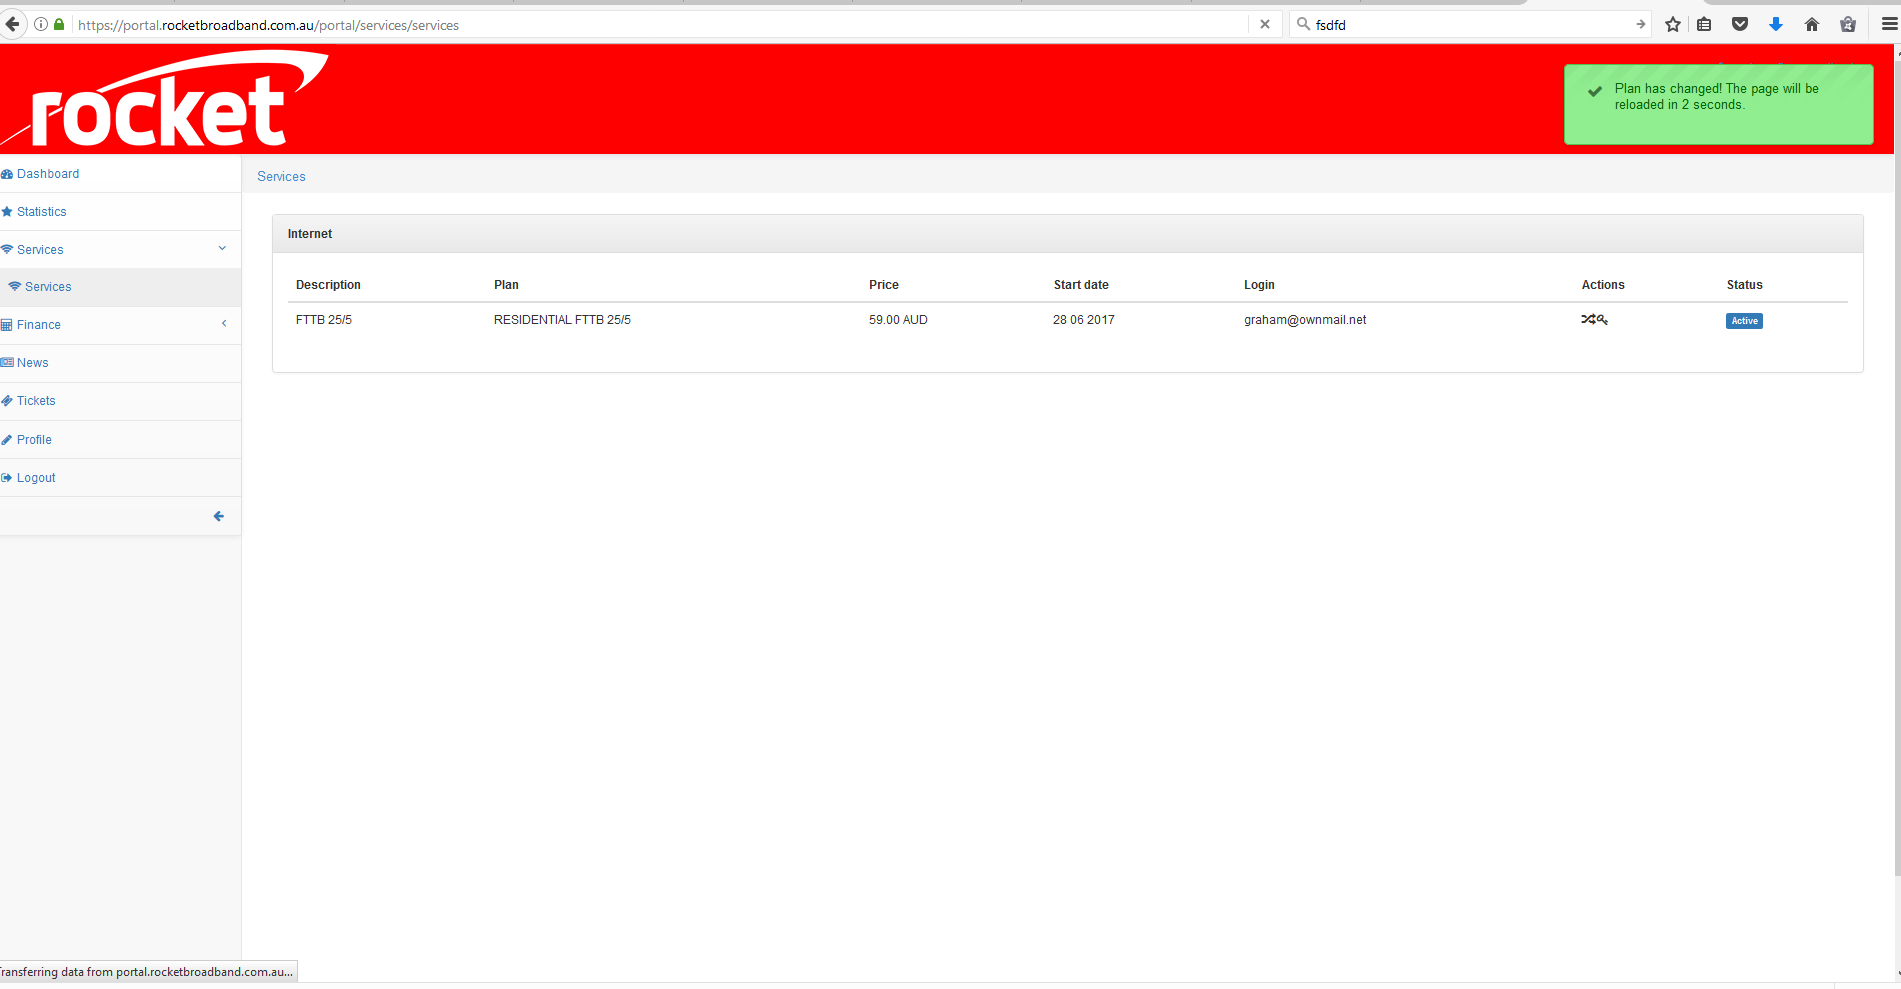Click the Logout link
This screenshot has height=989, width=1901.
pos(36,478)
